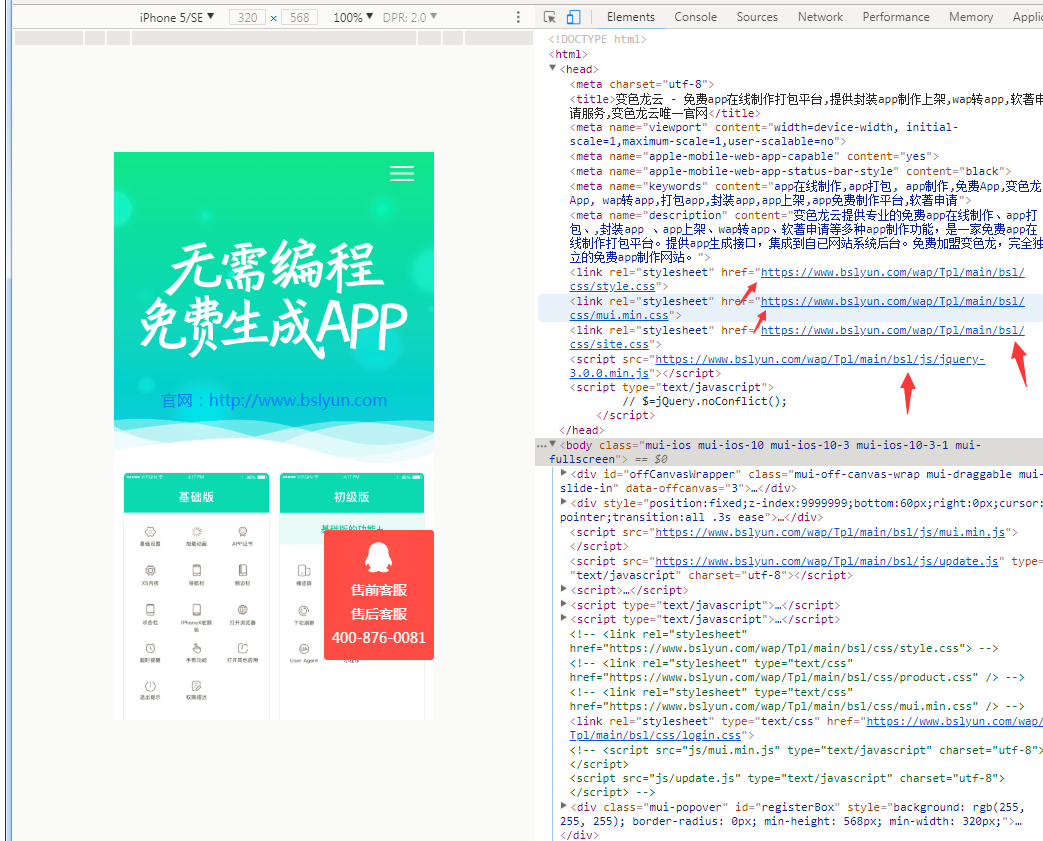Viewport: 1043px width, 841px height.
Task: Click the QQ penguin customer service icon
Action: 378,557
